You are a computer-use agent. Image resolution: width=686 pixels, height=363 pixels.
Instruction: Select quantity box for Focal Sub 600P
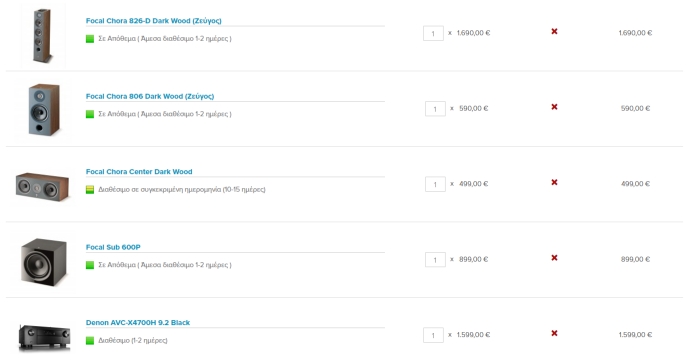[435, 260]
